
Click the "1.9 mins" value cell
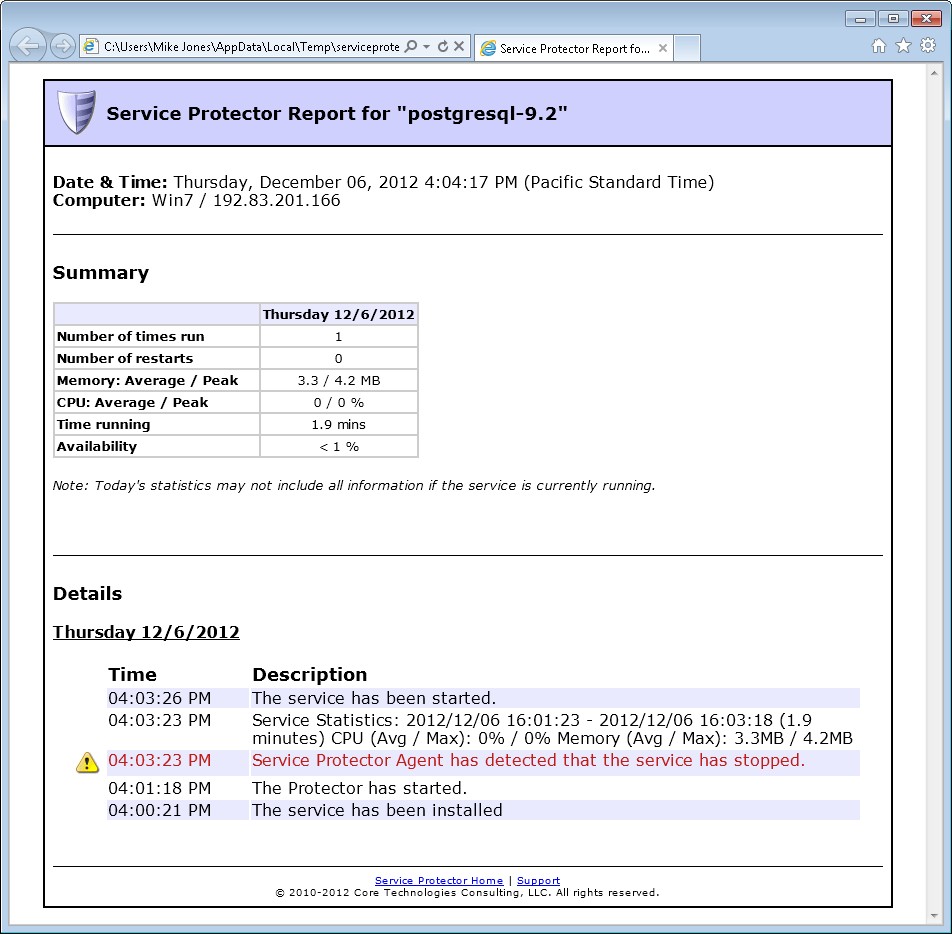tap(339, 424)
